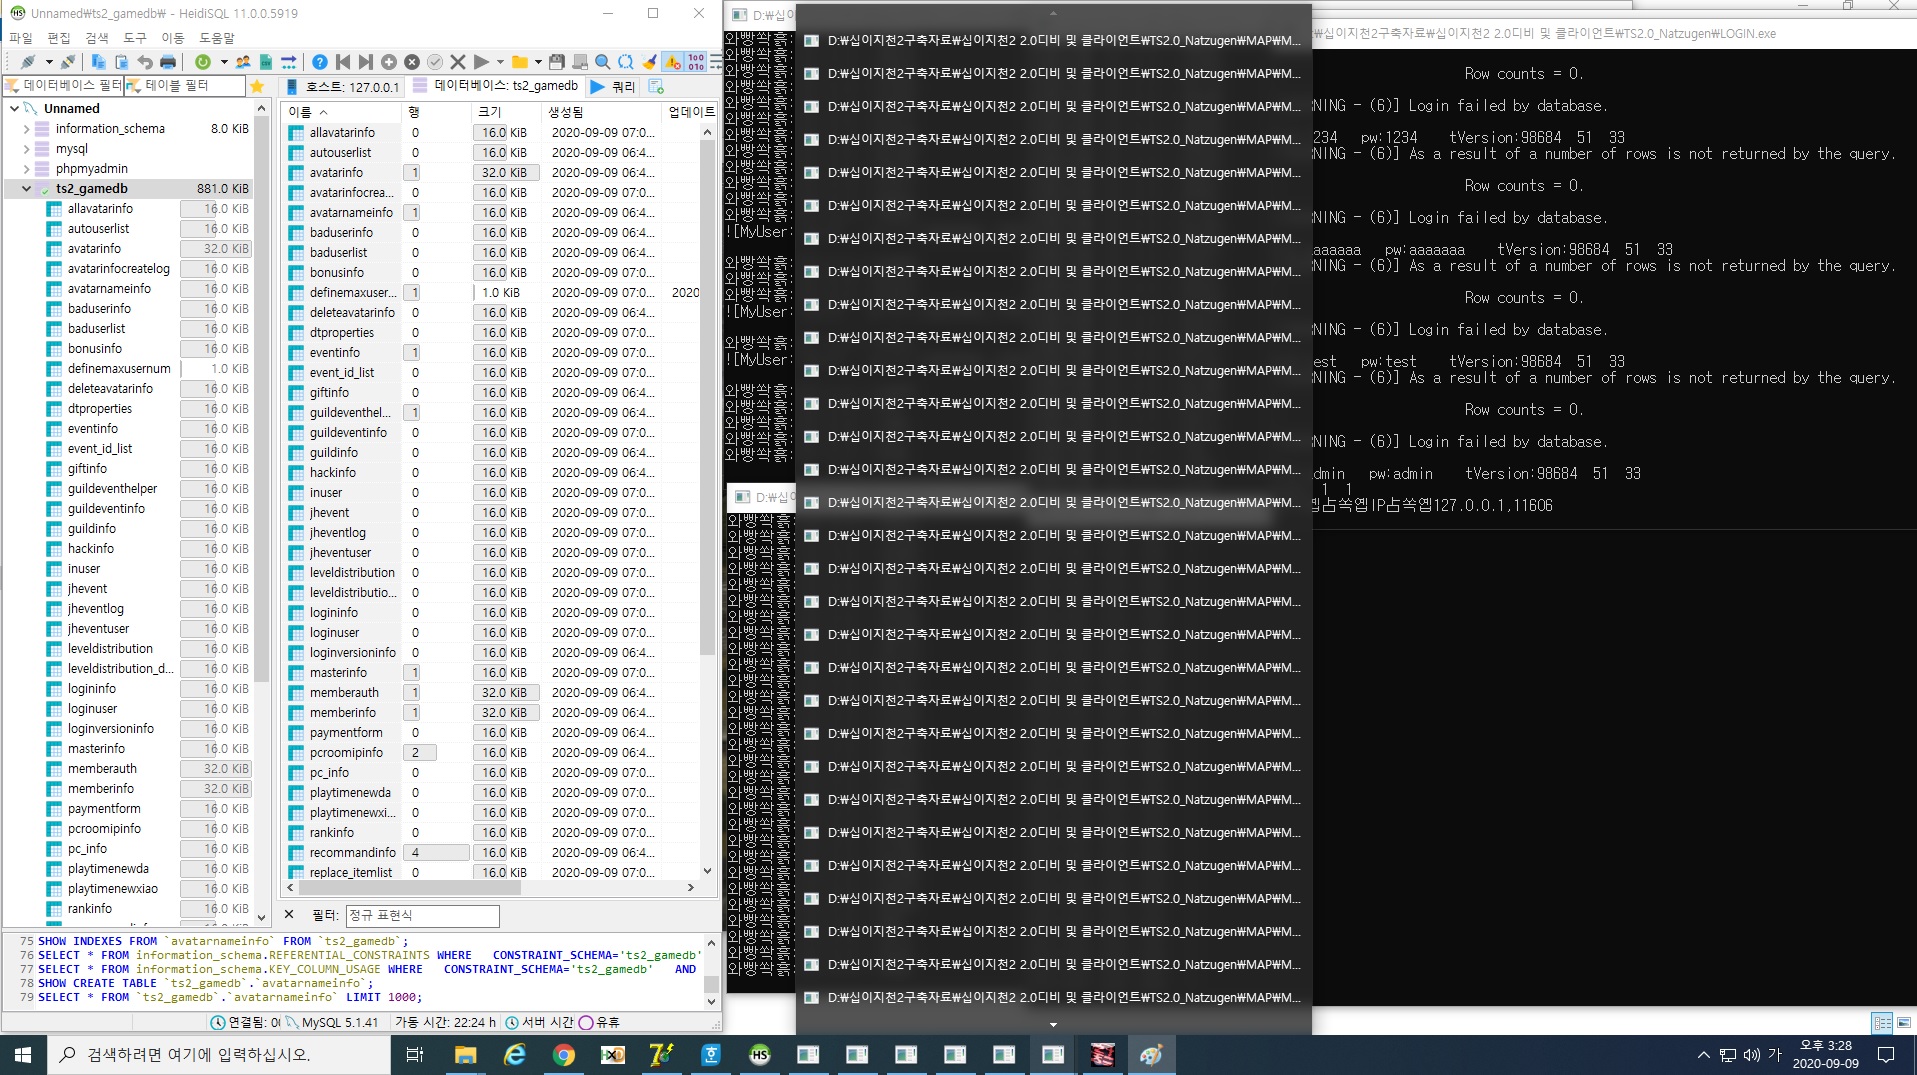Viewport: 1917px width, 1075px height.
Task: Open dropdown arrow next to run query
Action: (500, 62)
